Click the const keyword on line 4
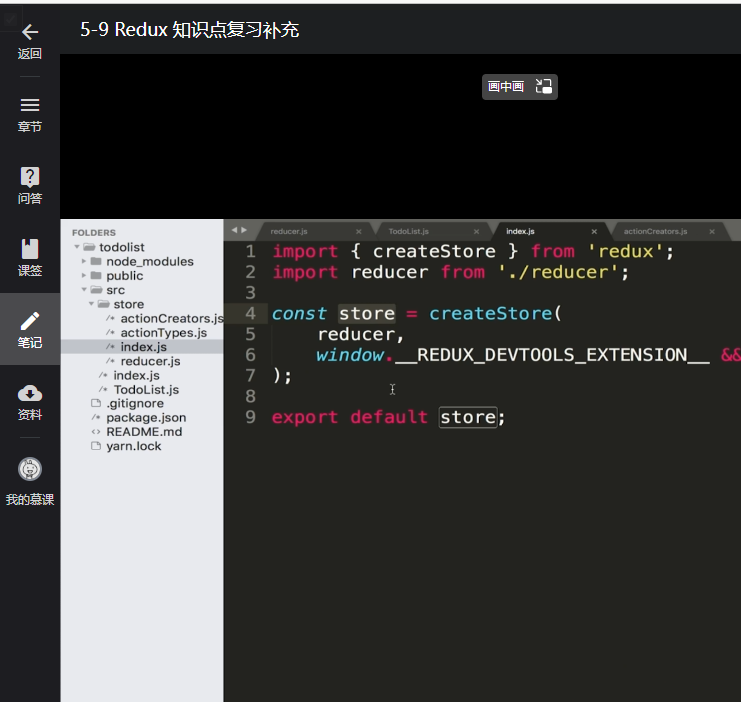The width and height of the screenshot is (741, 702). coord(299,313)
